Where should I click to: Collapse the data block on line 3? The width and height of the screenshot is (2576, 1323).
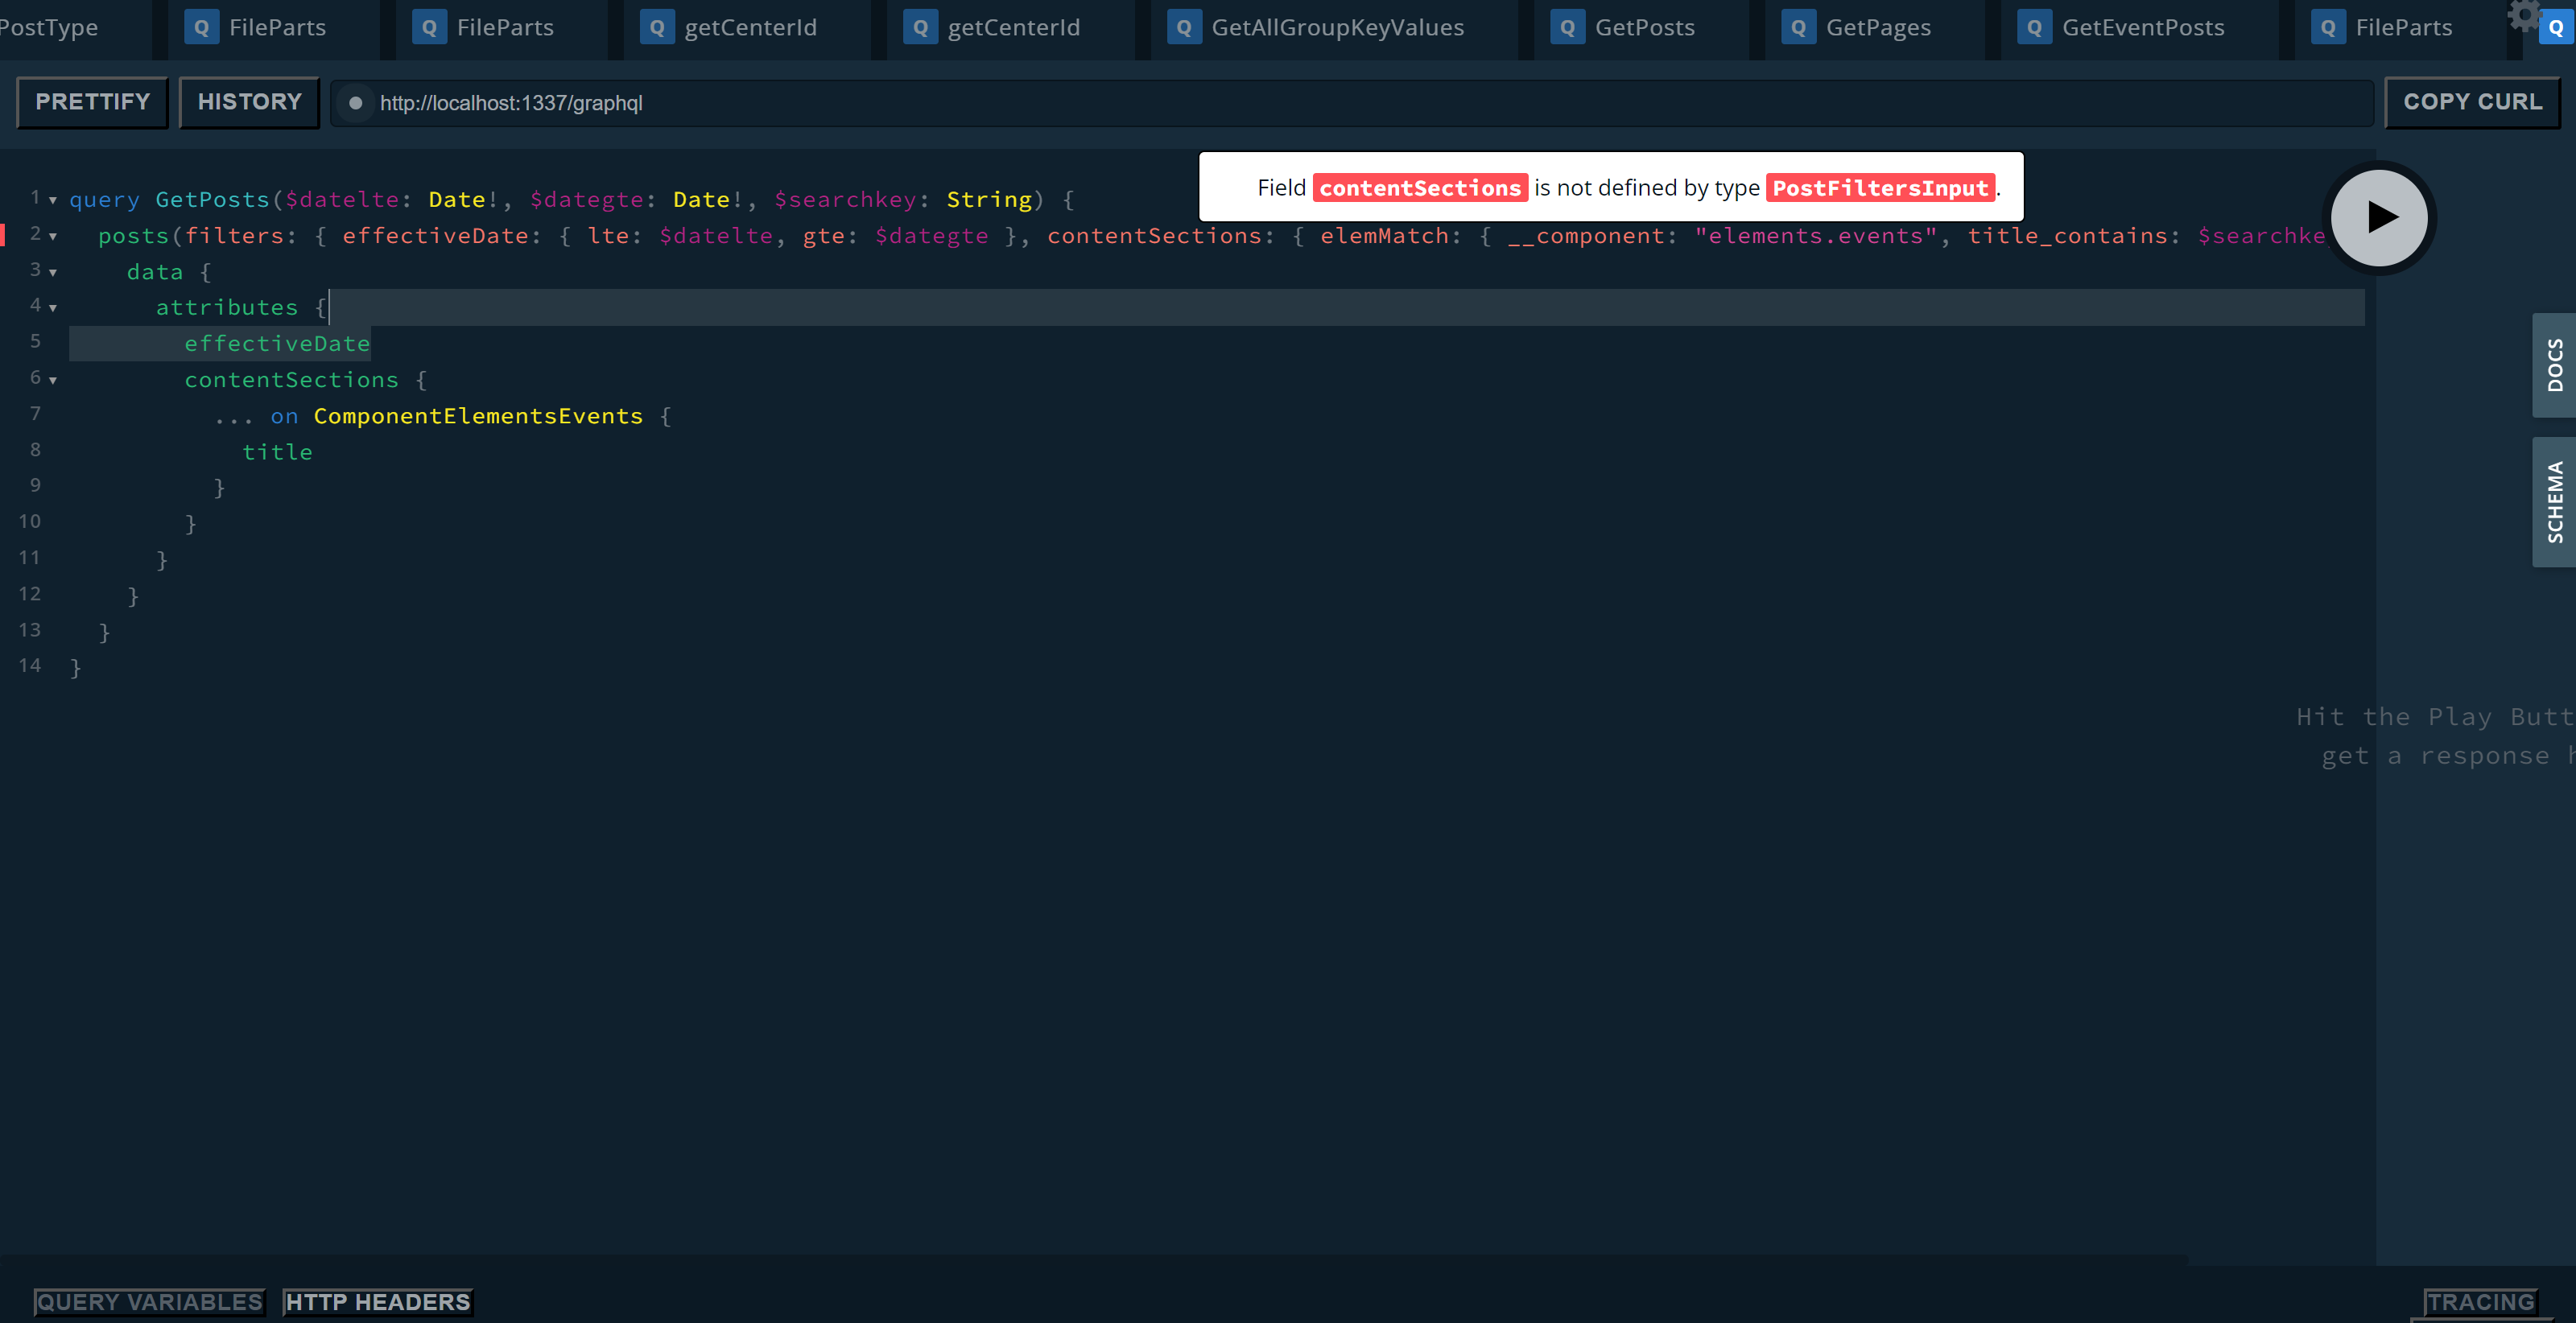point(53,272)
